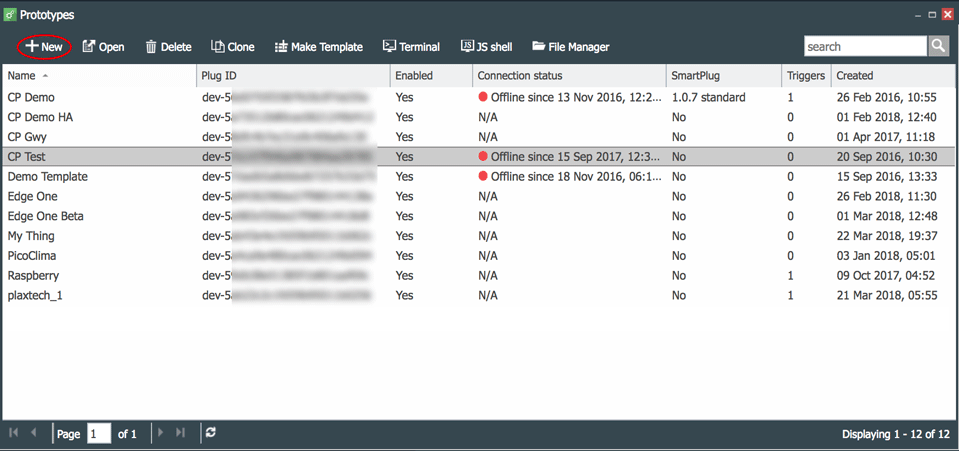
Task: Select the Demo Template row
Action: (479, 176)
